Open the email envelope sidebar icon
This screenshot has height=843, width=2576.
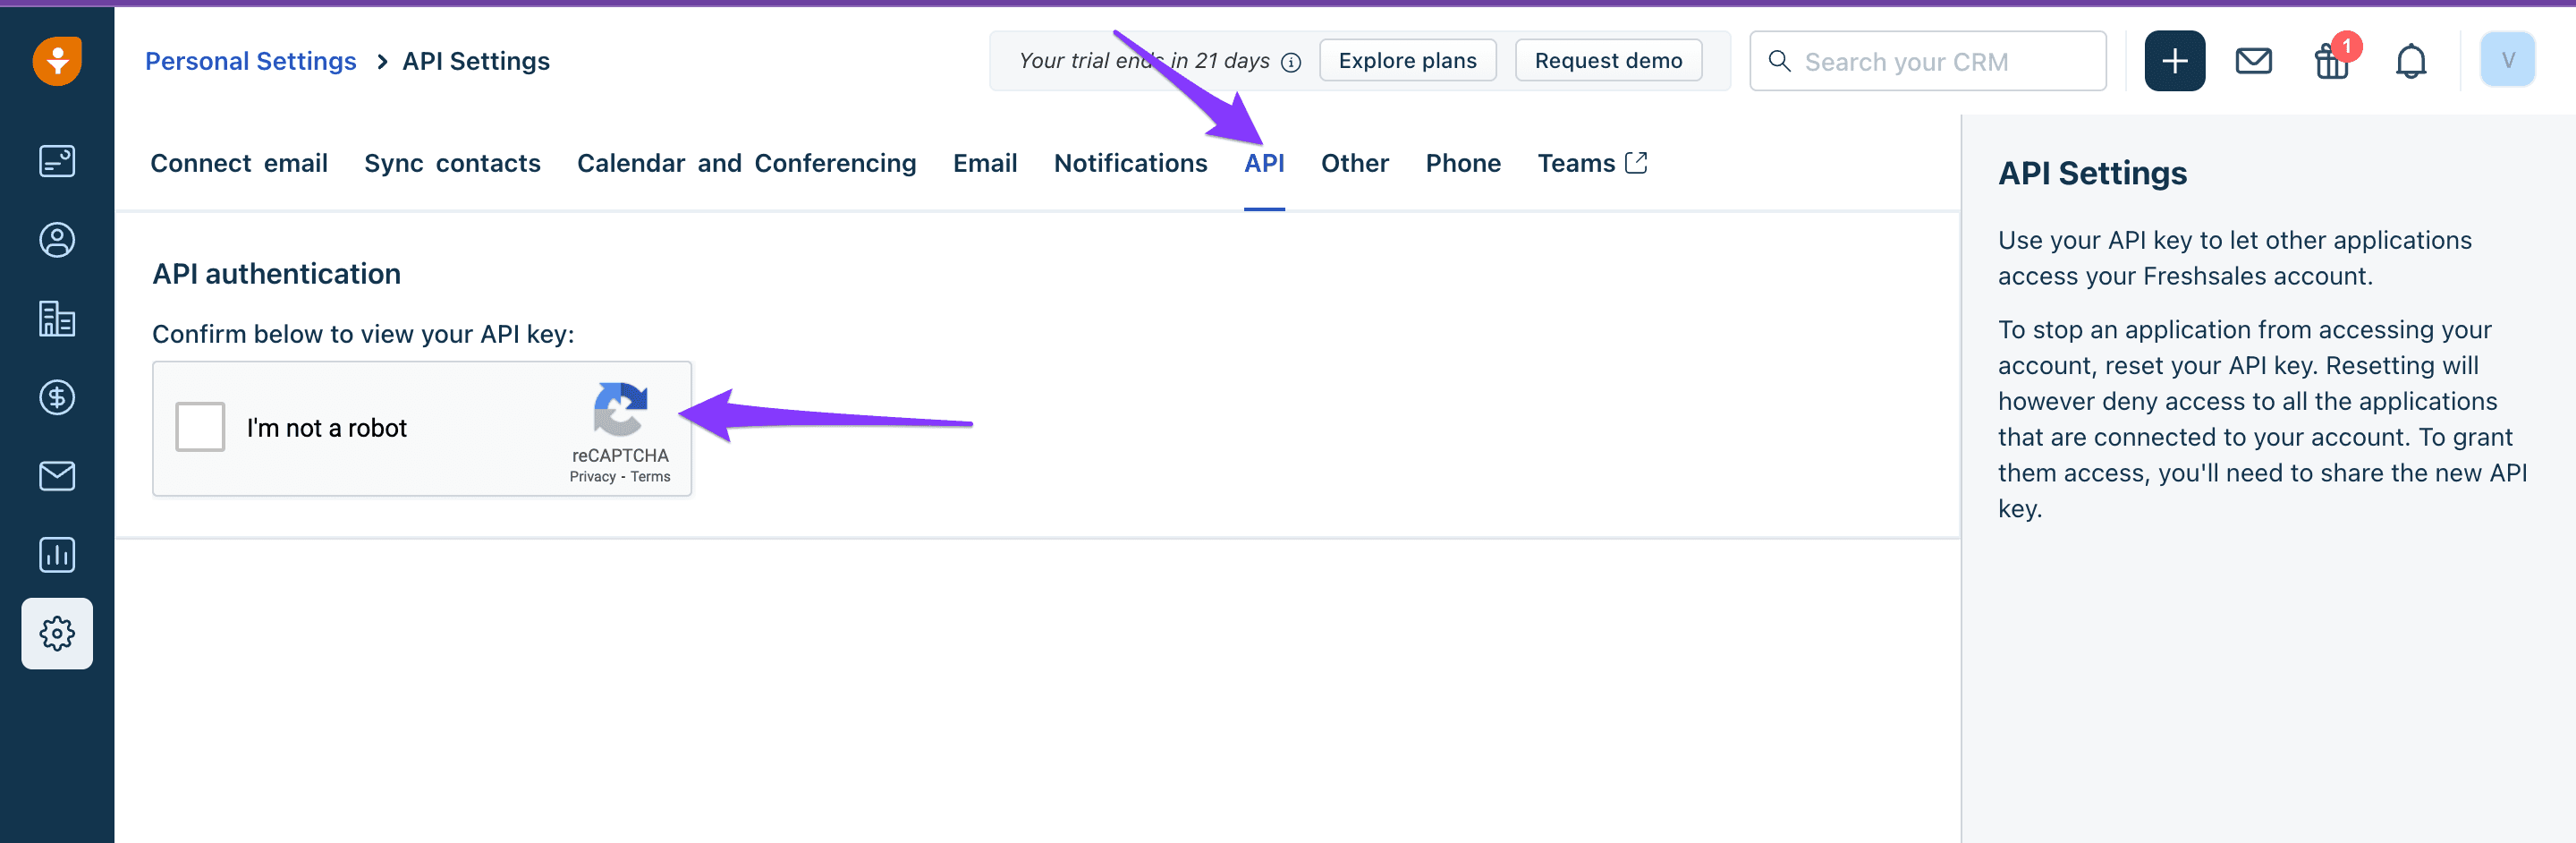(x=57, y=476)
